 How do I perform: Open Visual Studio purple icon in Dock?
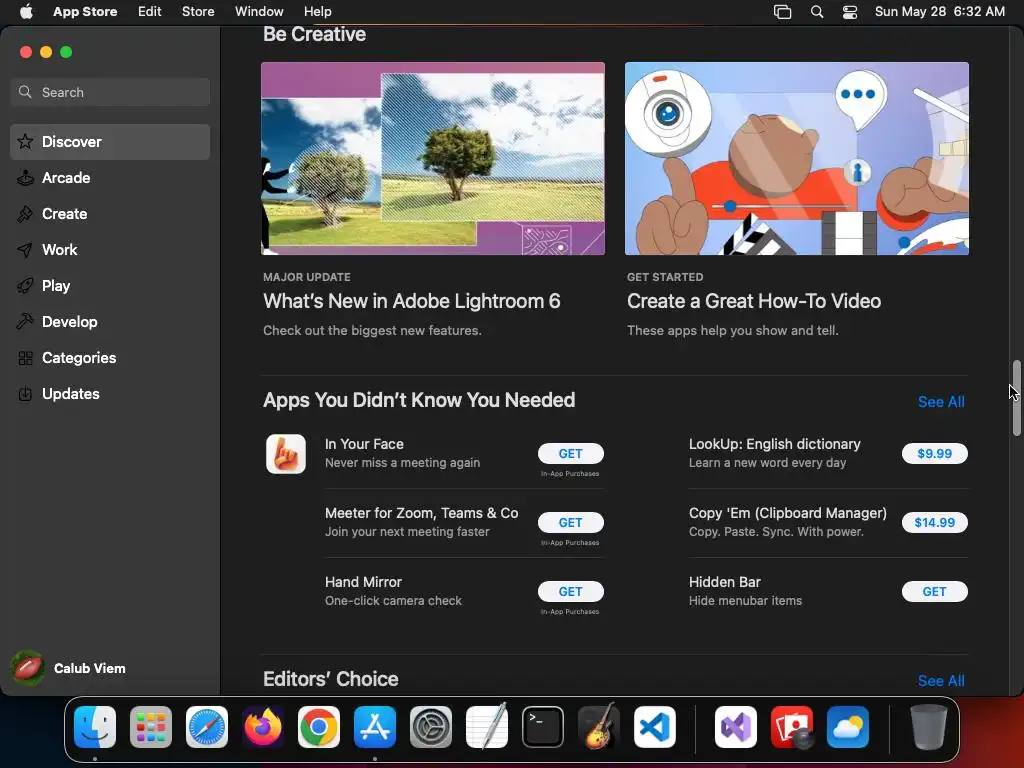(x=736, y=727)
